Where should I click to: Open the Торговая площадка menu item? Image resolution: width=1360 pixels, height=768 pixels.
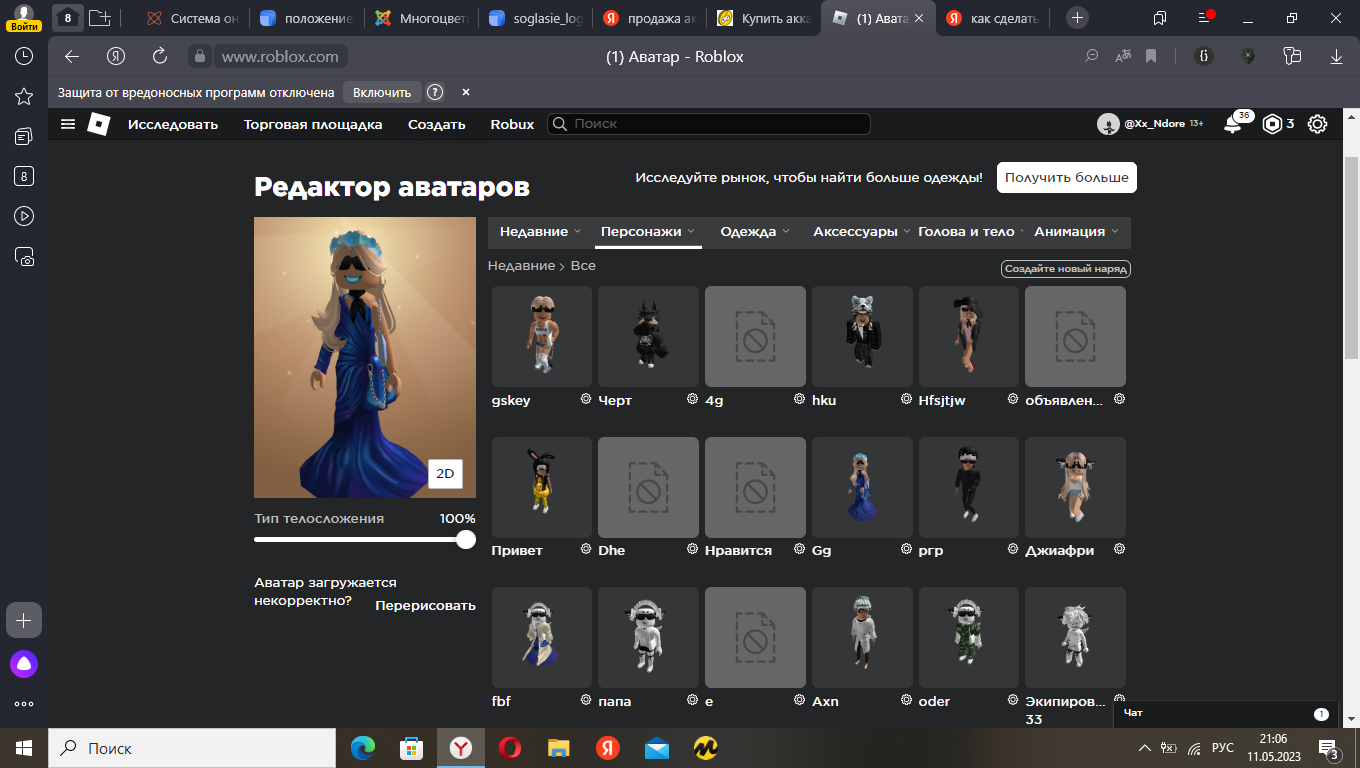tap(313, 125)
